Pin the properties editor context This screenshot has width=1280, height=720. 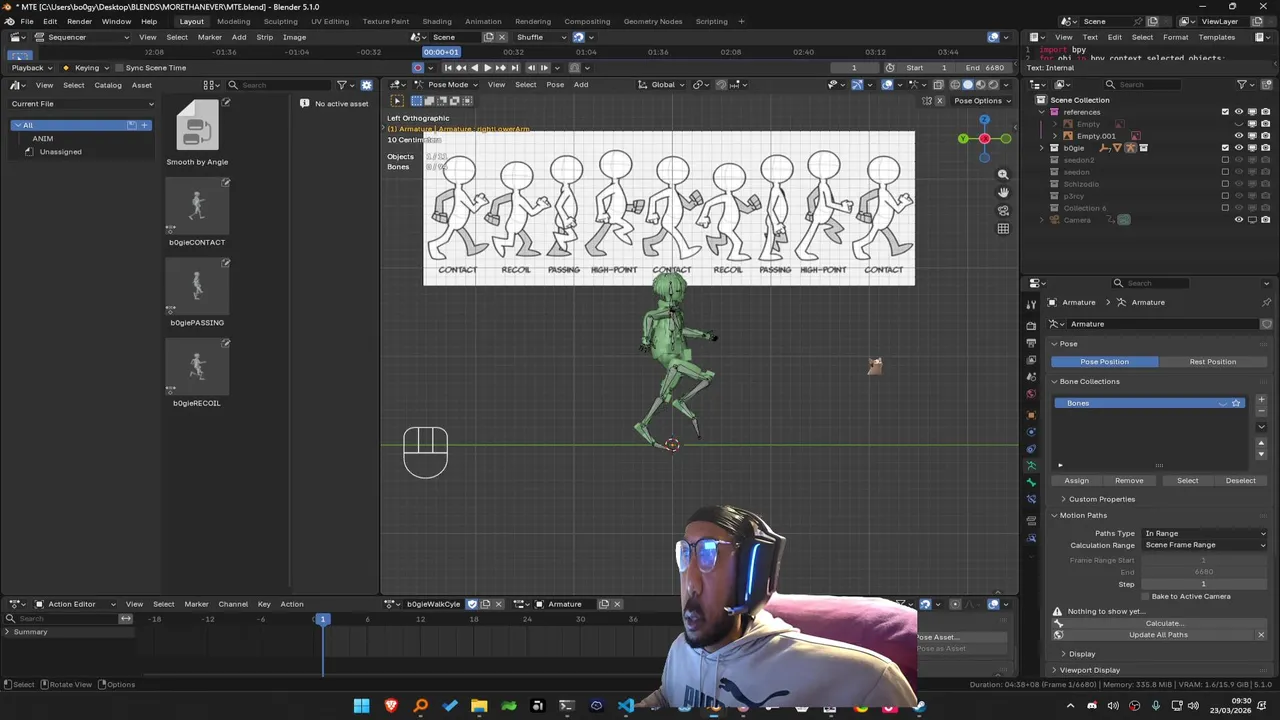point(1266,302)
